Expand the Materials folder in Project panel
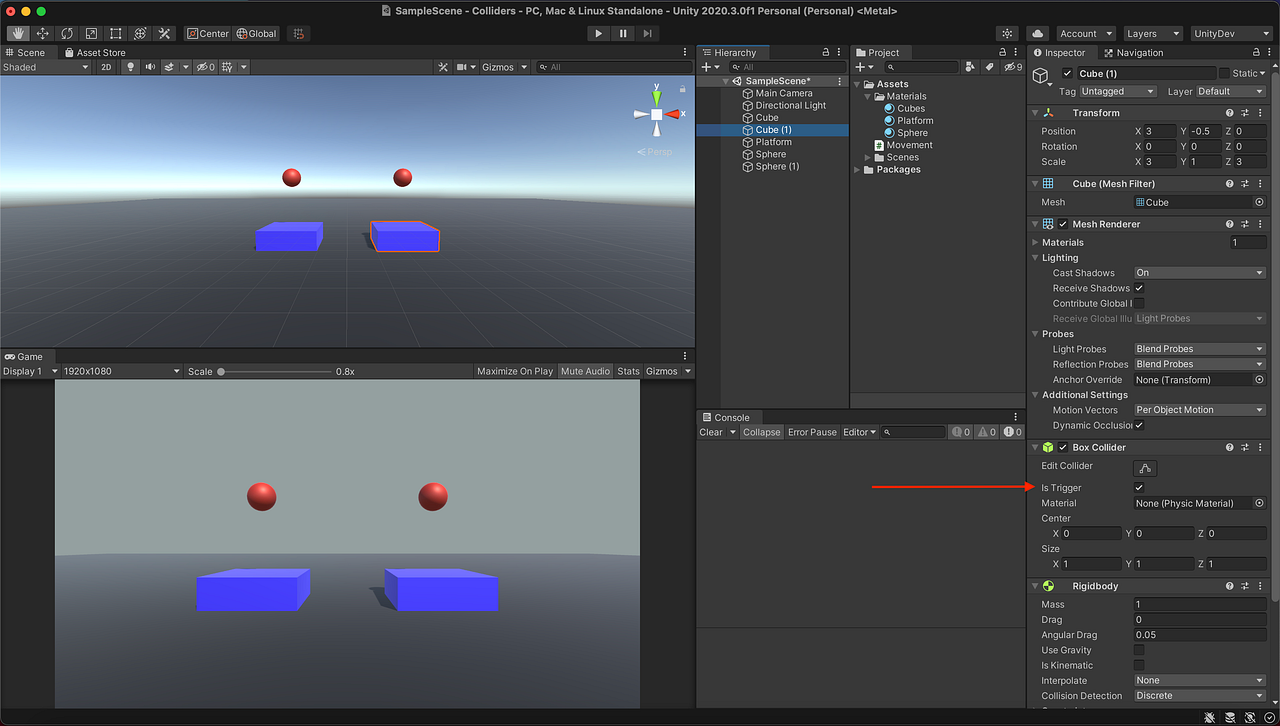This screenshot has height=726, width=1280. click(x=867, y=95)
